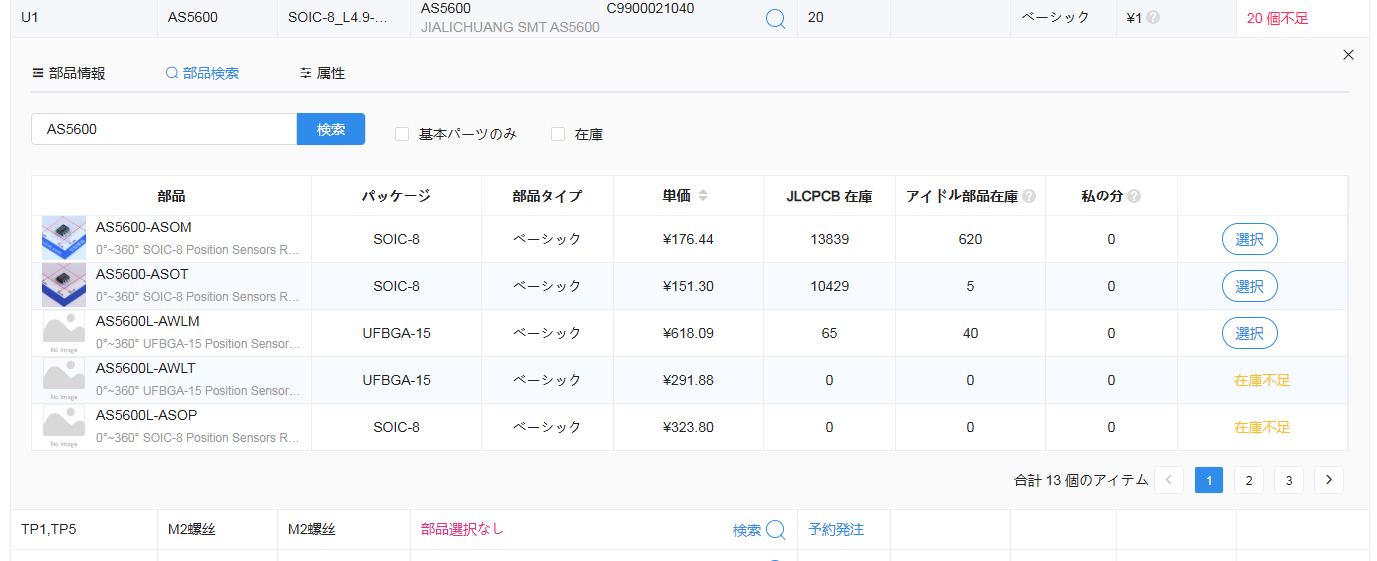
Task: Click the AS5600 search input field
Action: [x=164, y=129]
